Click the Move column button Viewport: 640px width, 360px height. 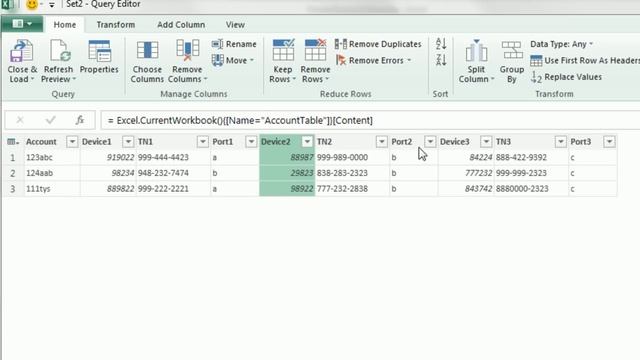[233, 60]
